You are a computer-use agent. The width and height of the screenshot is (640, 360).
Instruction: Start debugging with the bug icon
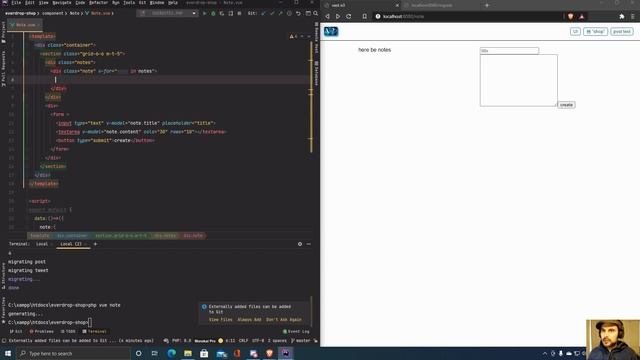pos(213,13)
